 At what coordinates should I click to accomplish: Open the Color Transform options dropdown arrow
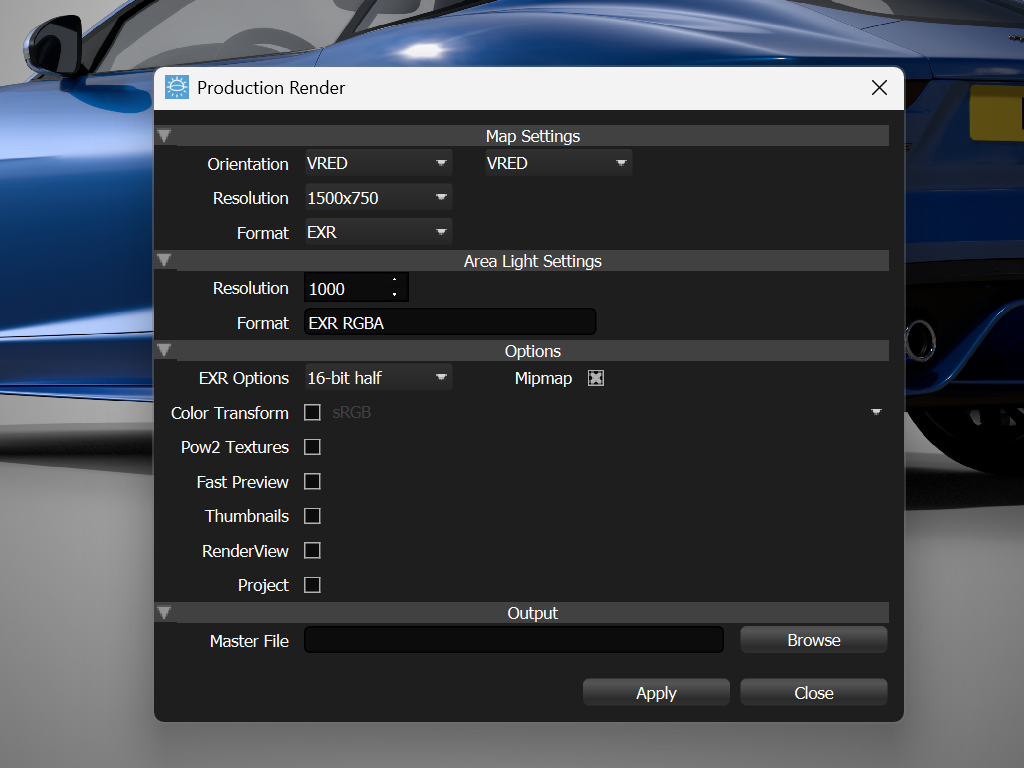(877, 411)
